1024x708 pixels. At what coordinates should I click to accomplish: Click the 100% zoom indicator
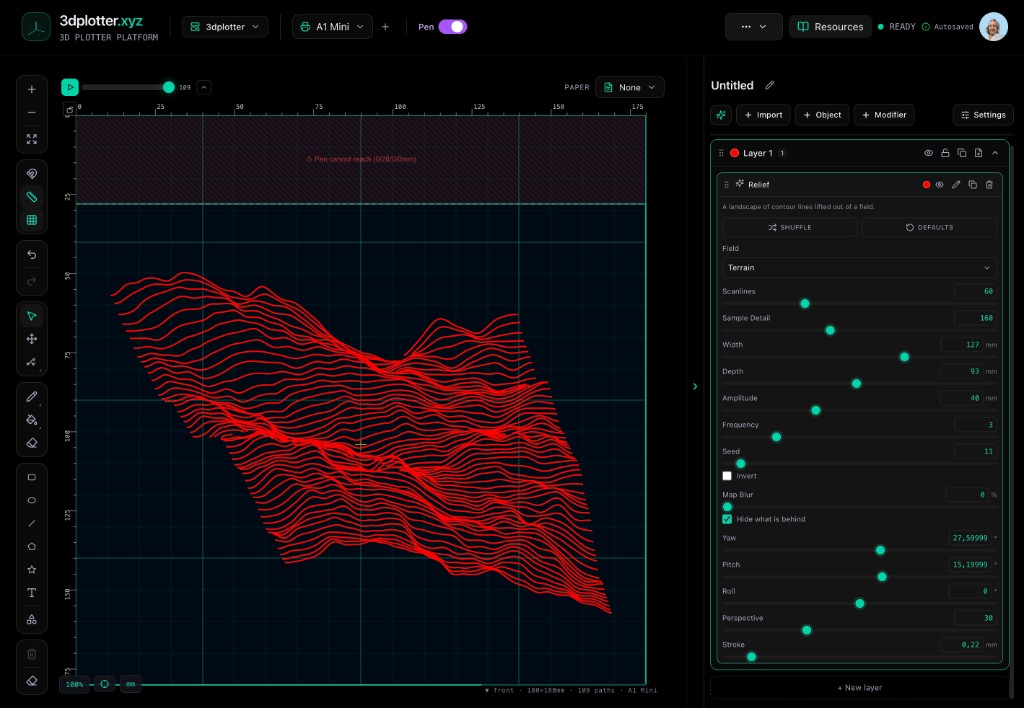[x=74, y=684]
